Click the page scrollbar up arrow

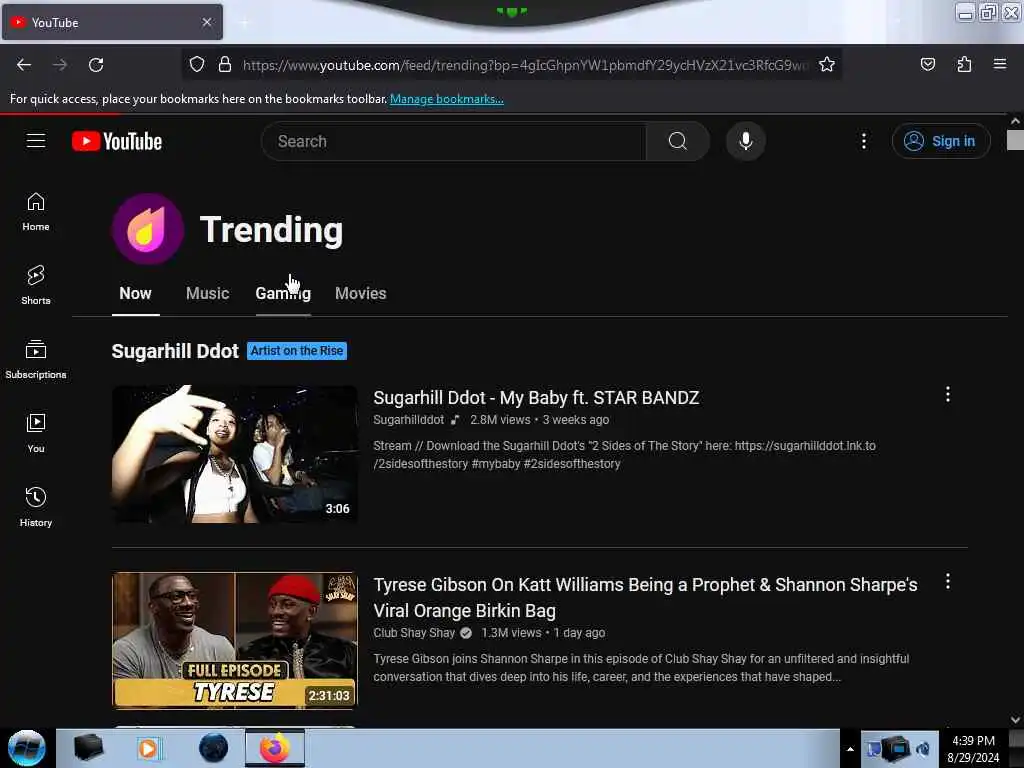[1015, 121]
